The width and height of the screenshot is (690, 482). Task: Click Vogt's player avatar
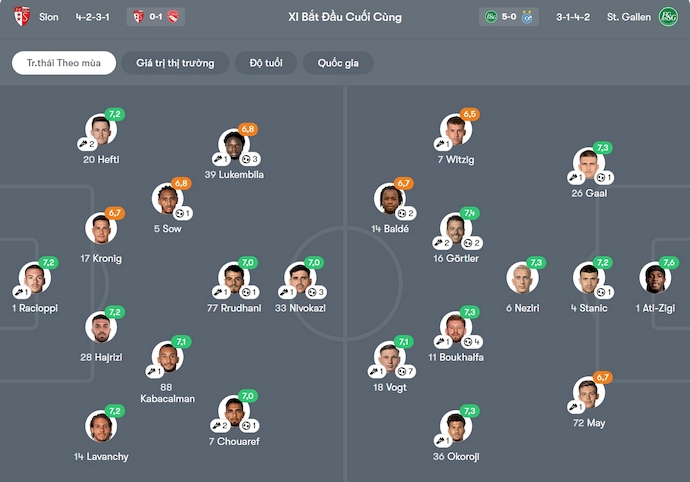coord(391,357)
